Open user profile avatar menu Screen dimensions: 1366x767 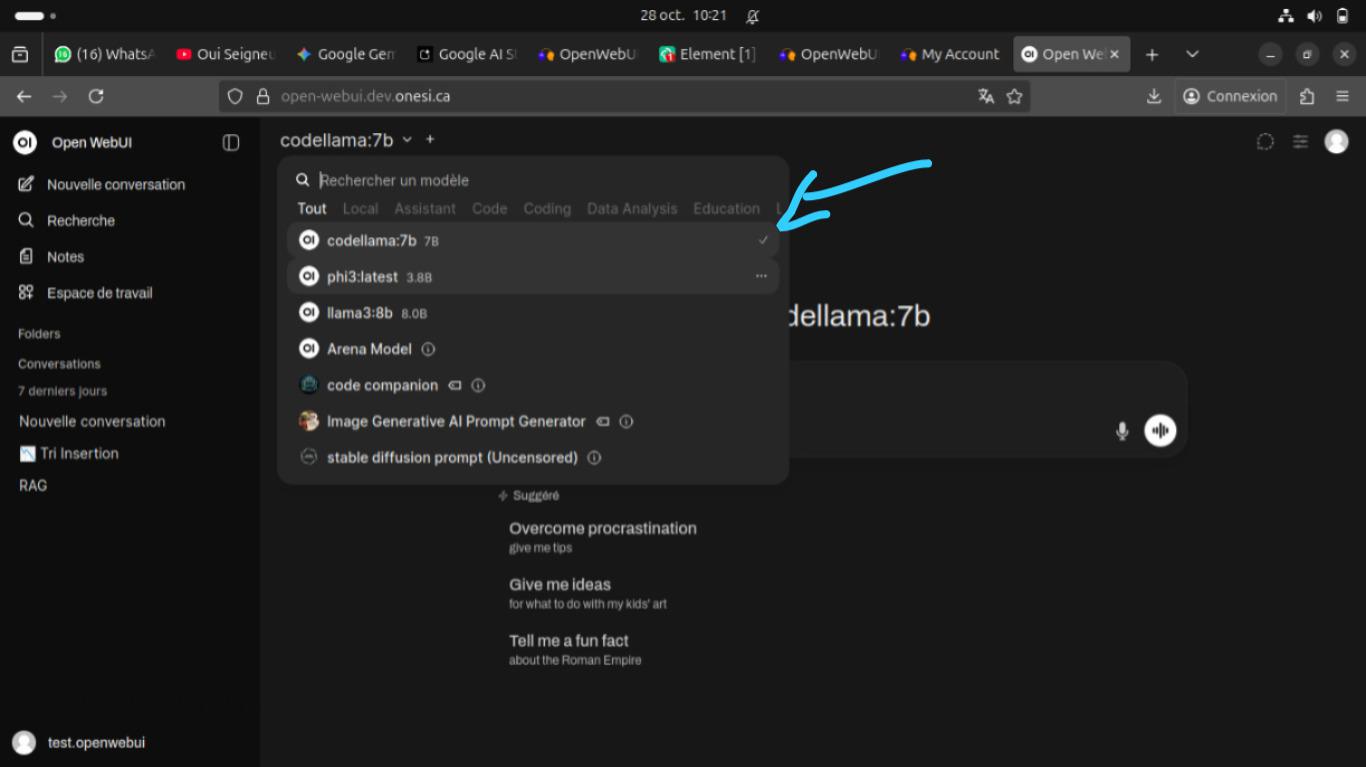coord(1336,142)
